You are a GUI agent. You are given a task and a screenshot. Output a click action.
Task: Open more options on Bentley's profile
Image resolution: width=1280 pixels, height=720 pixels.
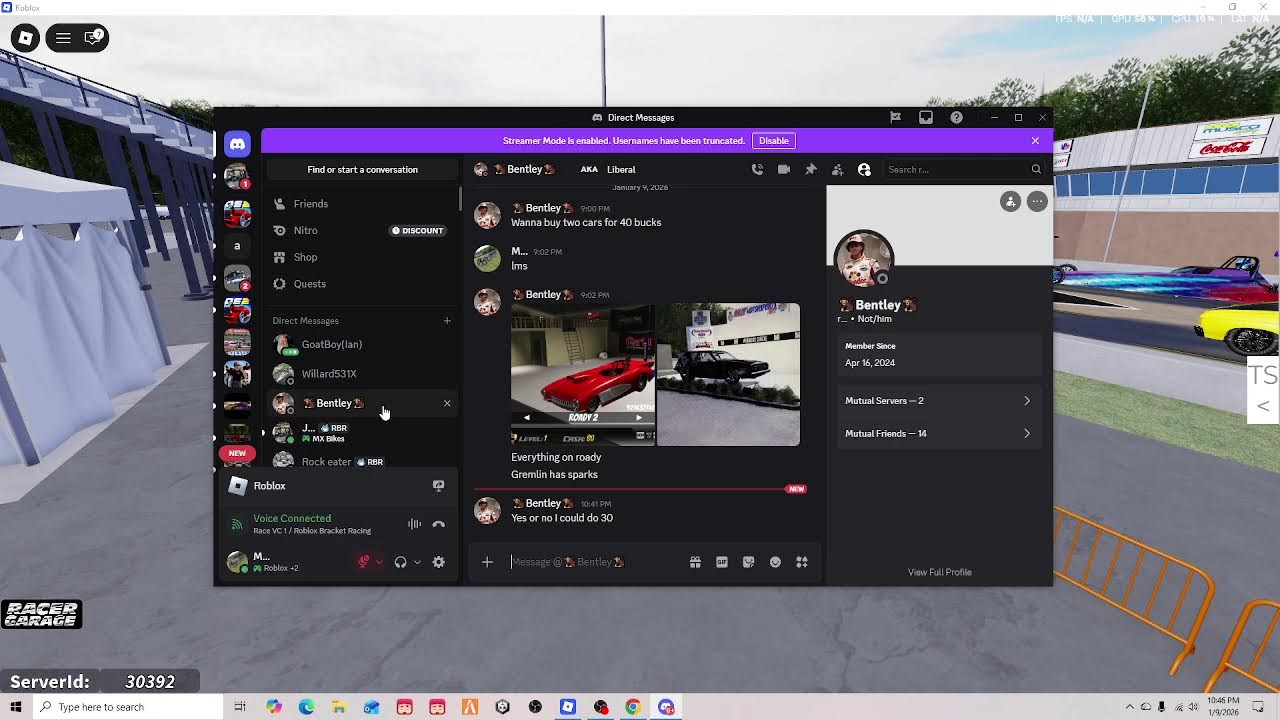pyautogui.click(x=1037, y=202)
